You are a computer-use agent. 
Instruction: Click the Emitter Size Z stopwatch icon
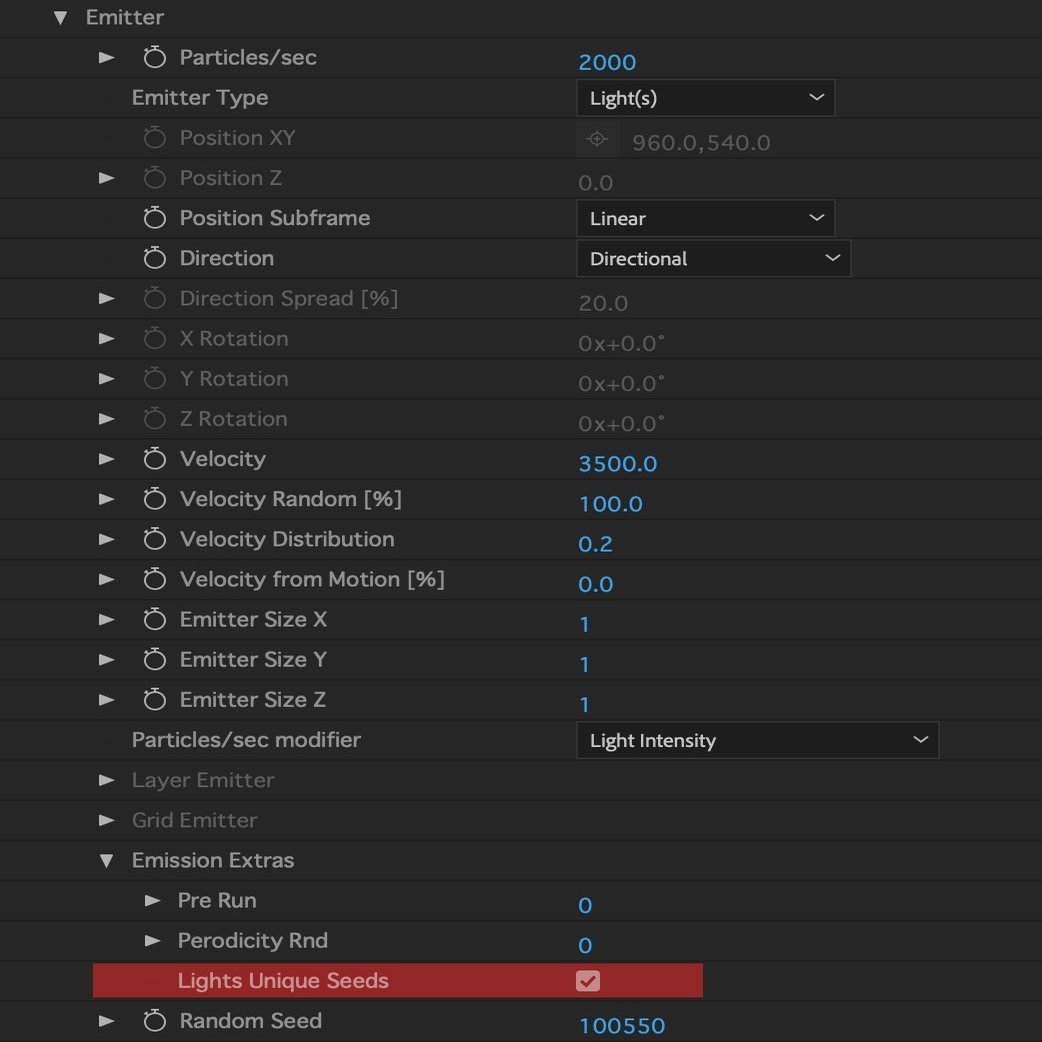point(155,699)
